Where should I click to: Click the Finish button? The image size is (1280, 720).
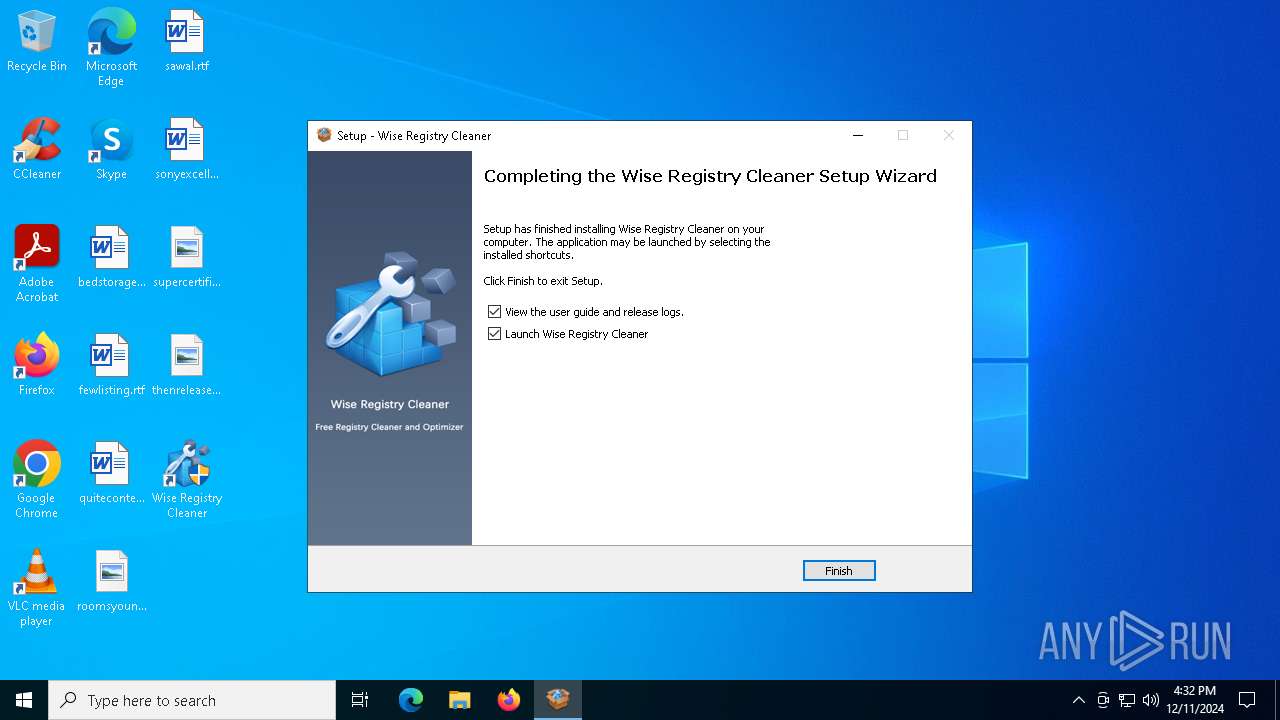839,571
